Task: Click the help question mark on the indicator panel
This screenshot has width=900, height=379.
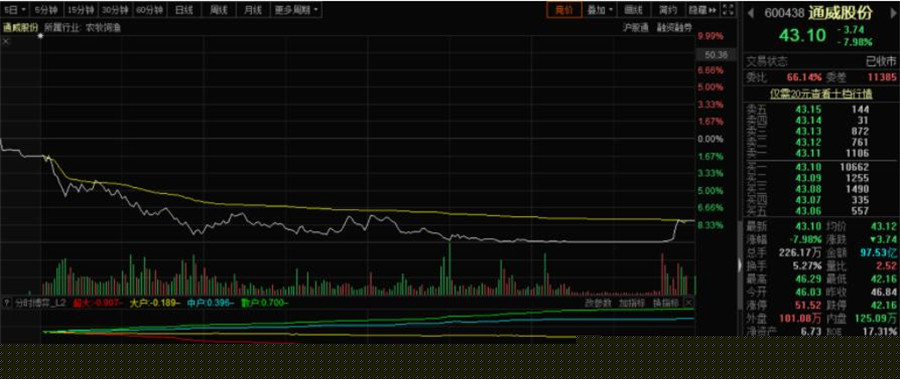Action: [x=6, y=303]
